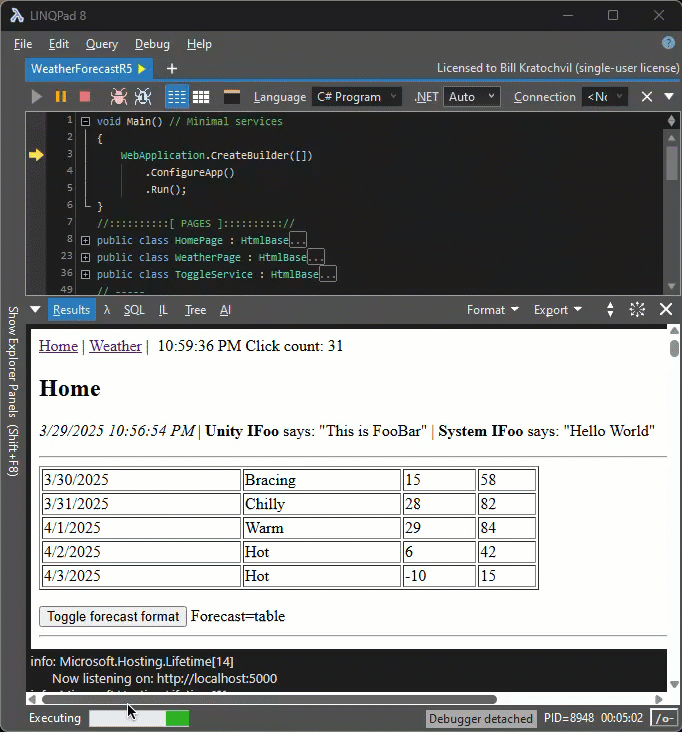Click the results horizontal scrollbar thumb
Screen dimensions: 682x732
click(269, 699)
